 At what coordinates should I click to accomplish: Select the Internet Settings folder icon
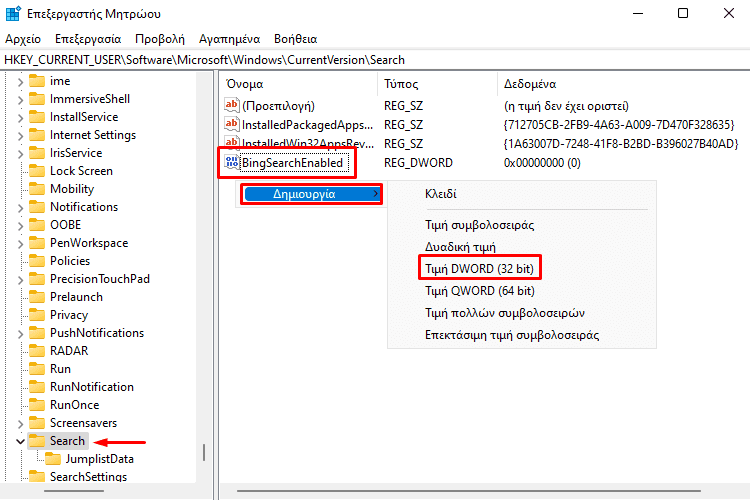point(37,135)
